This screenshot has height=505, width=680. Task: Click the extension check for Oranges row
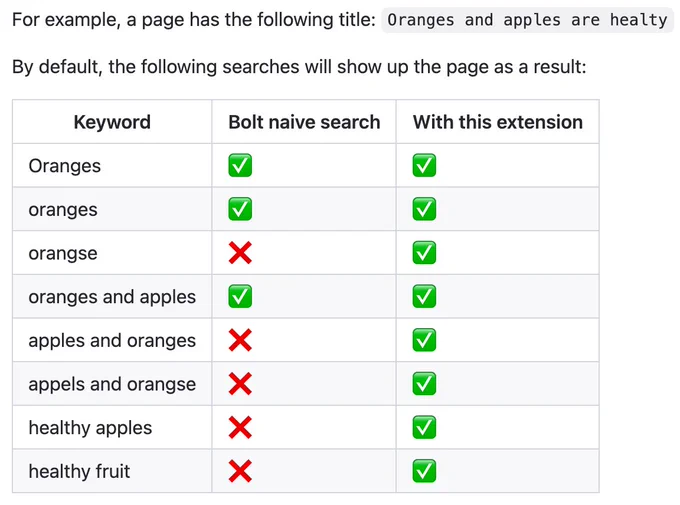point(424,165)
